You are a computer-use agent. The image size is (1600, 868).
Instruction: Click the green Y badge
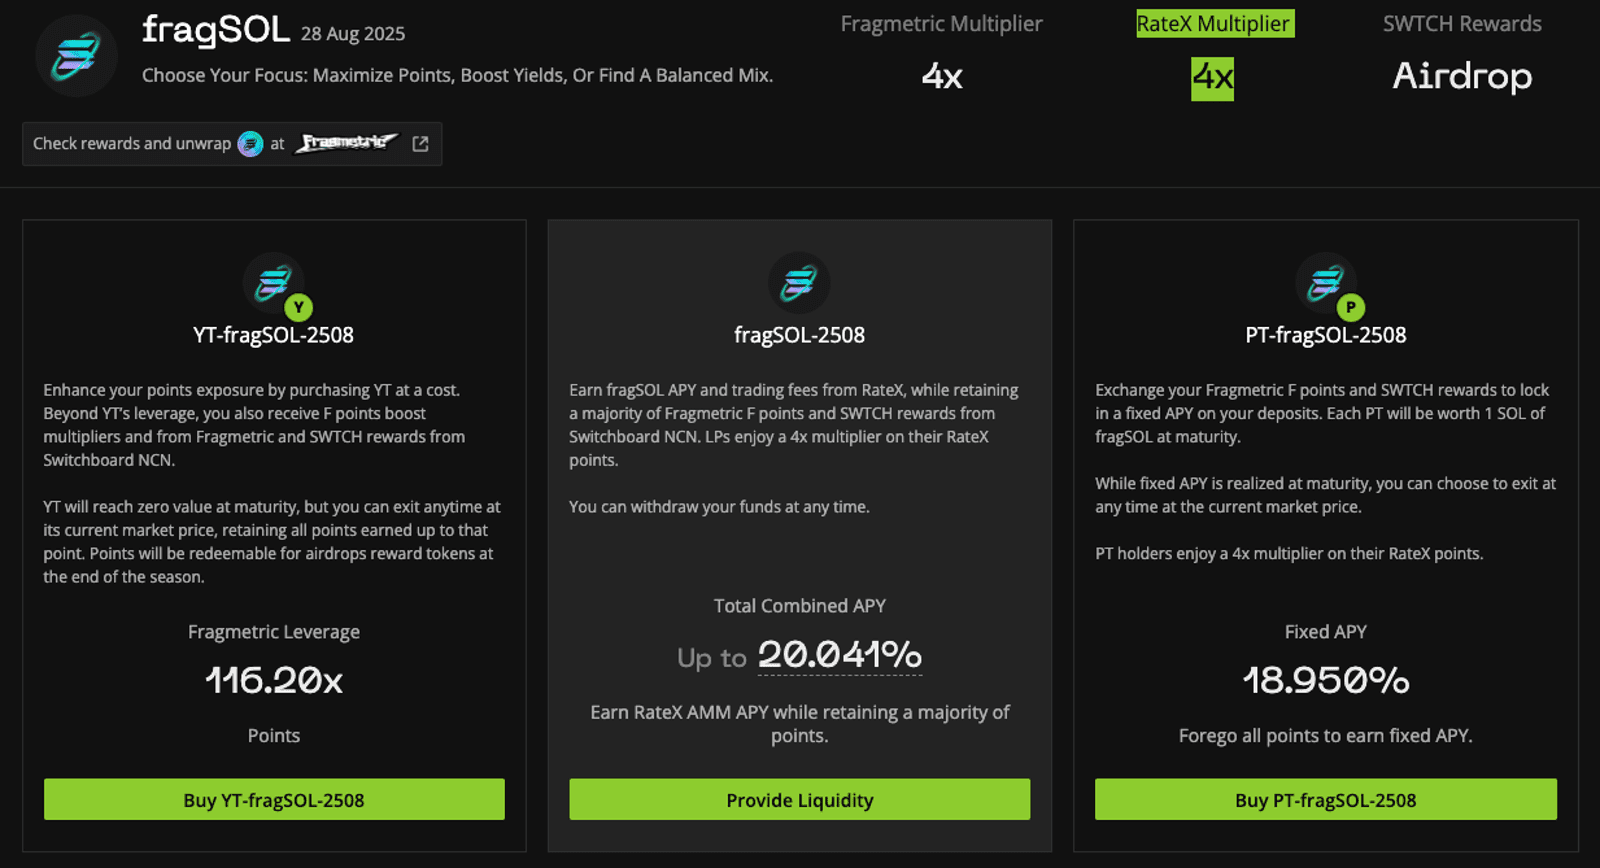(x=298, y=308)
